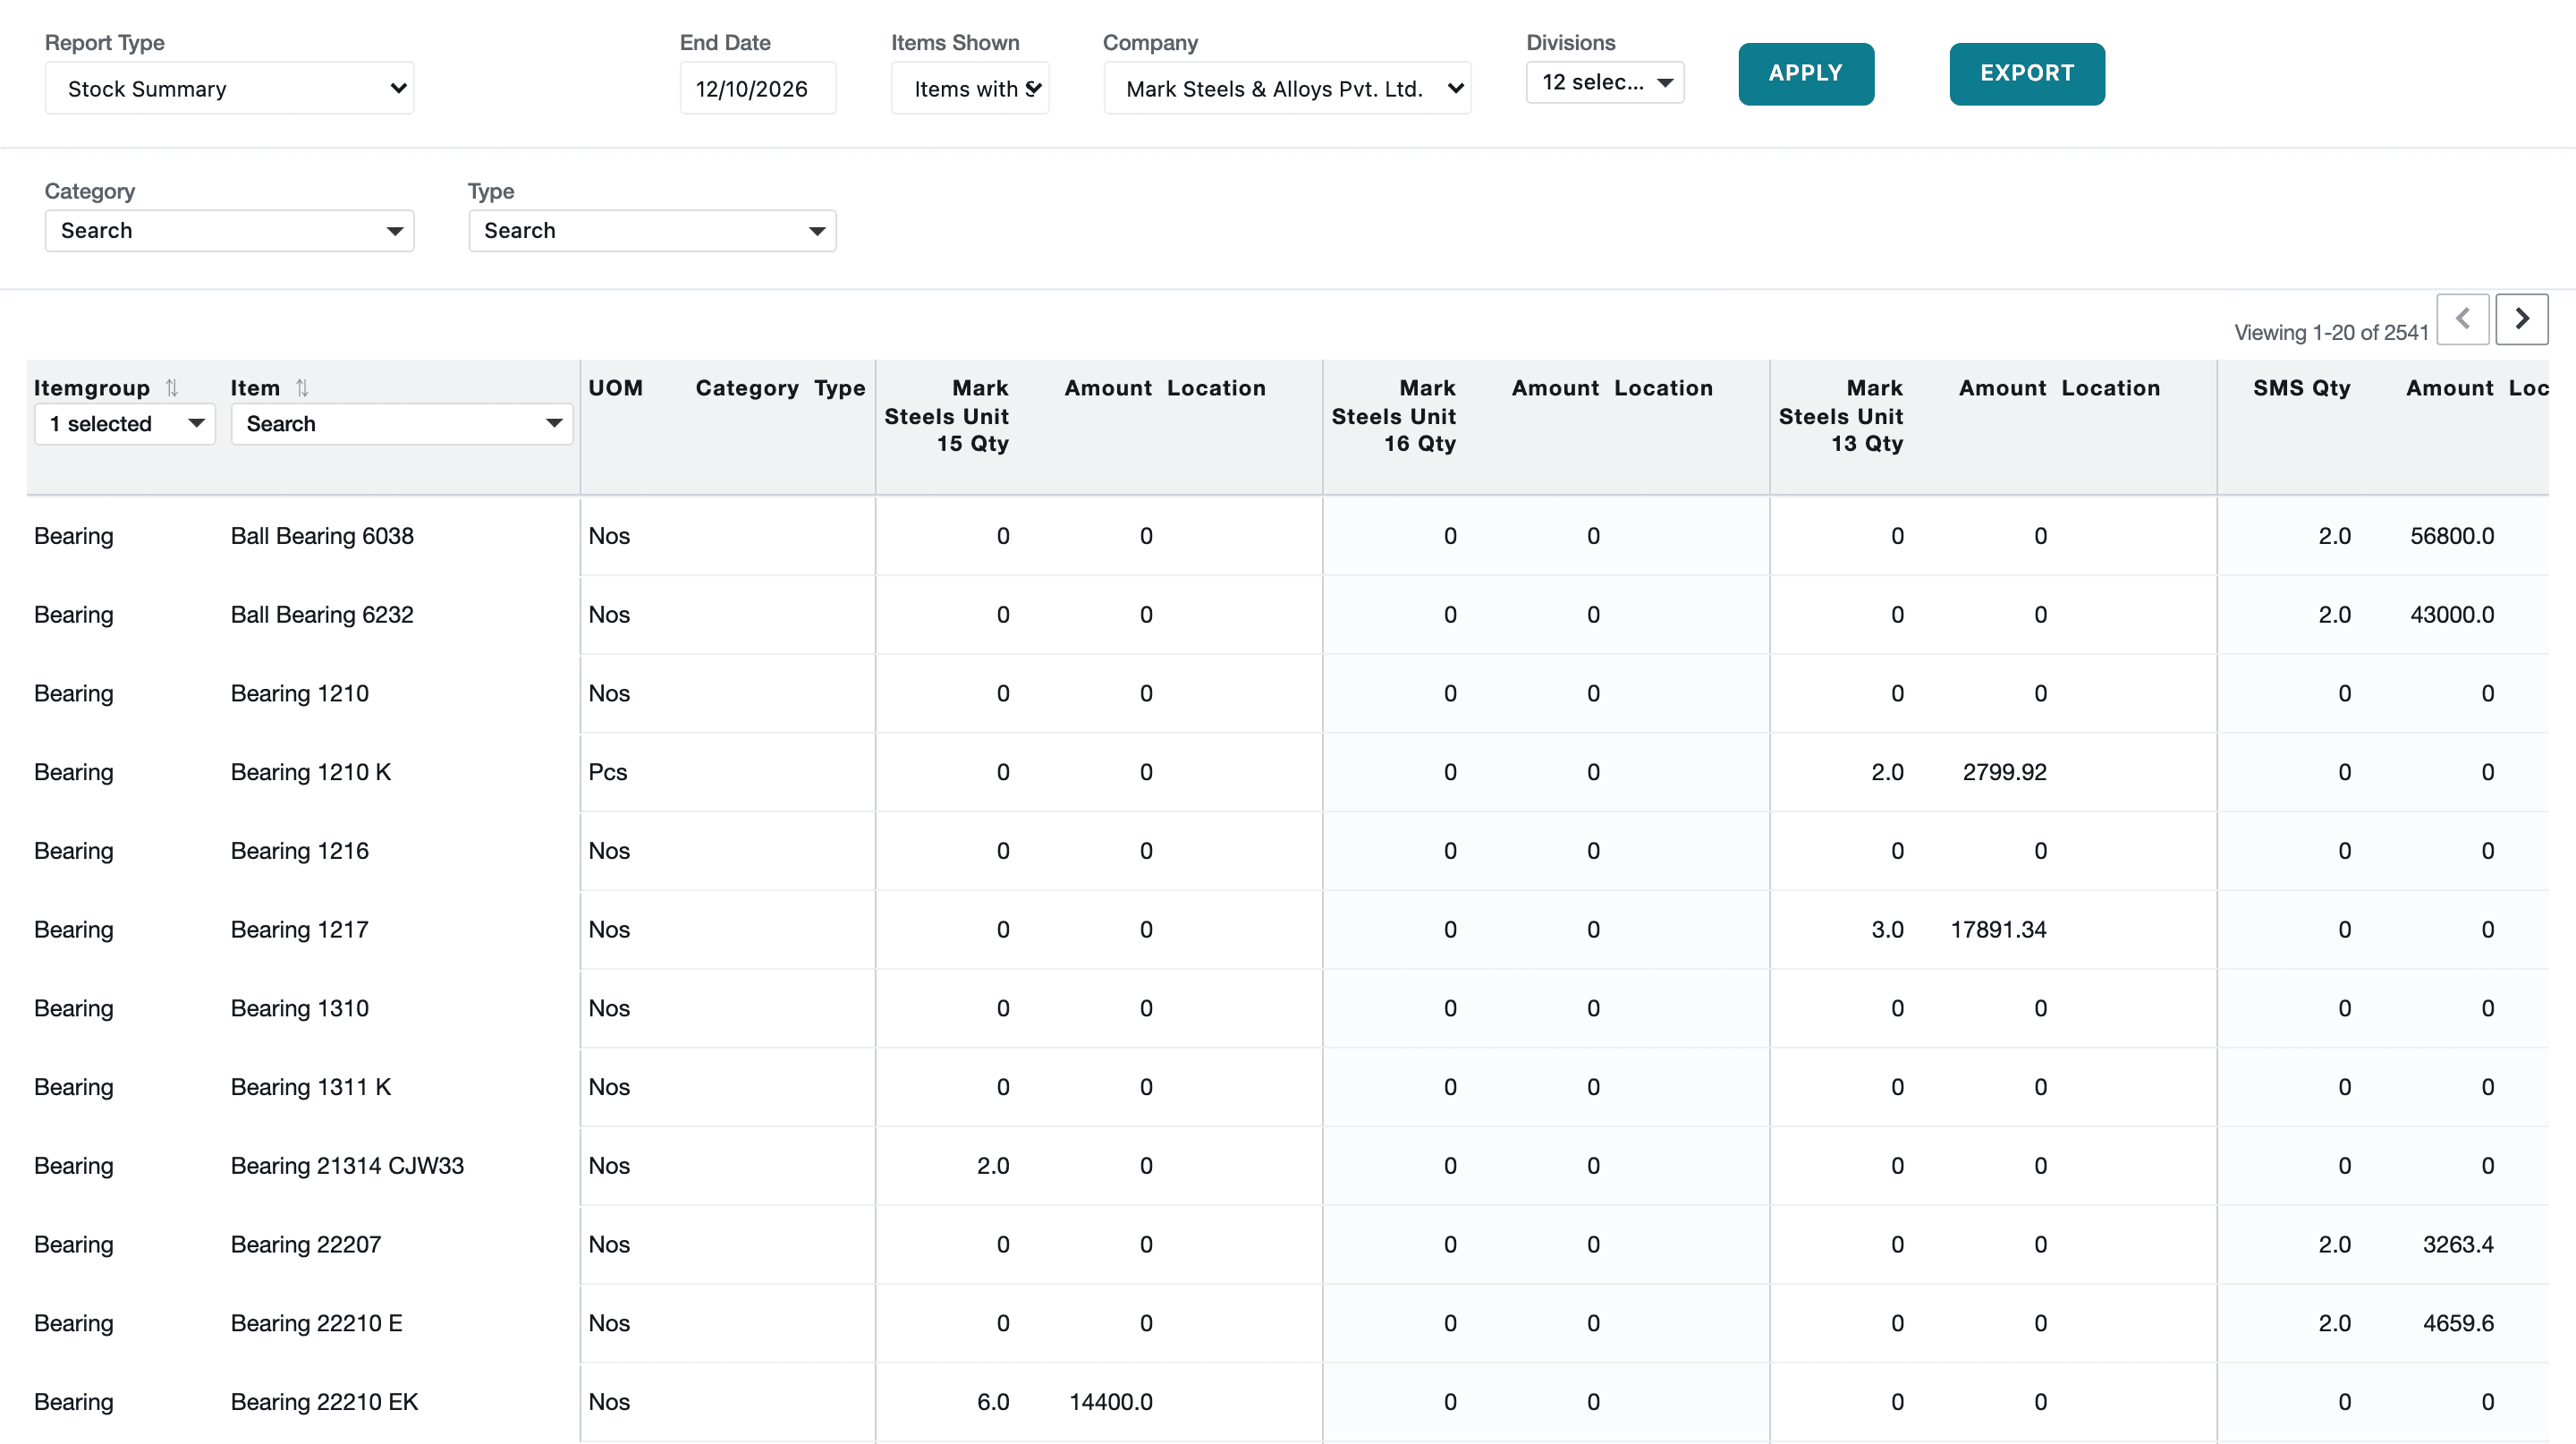Image resolution: width=2576 pixels, height=1444 pixels.
Task: Open the Company dropdown
Action: point(1287,88)
